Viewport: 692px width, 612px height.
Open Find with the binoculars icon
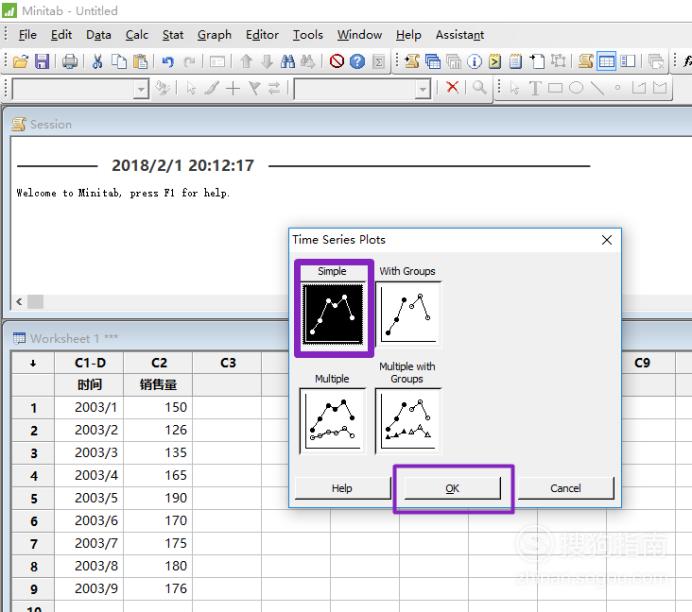(288, 61)
